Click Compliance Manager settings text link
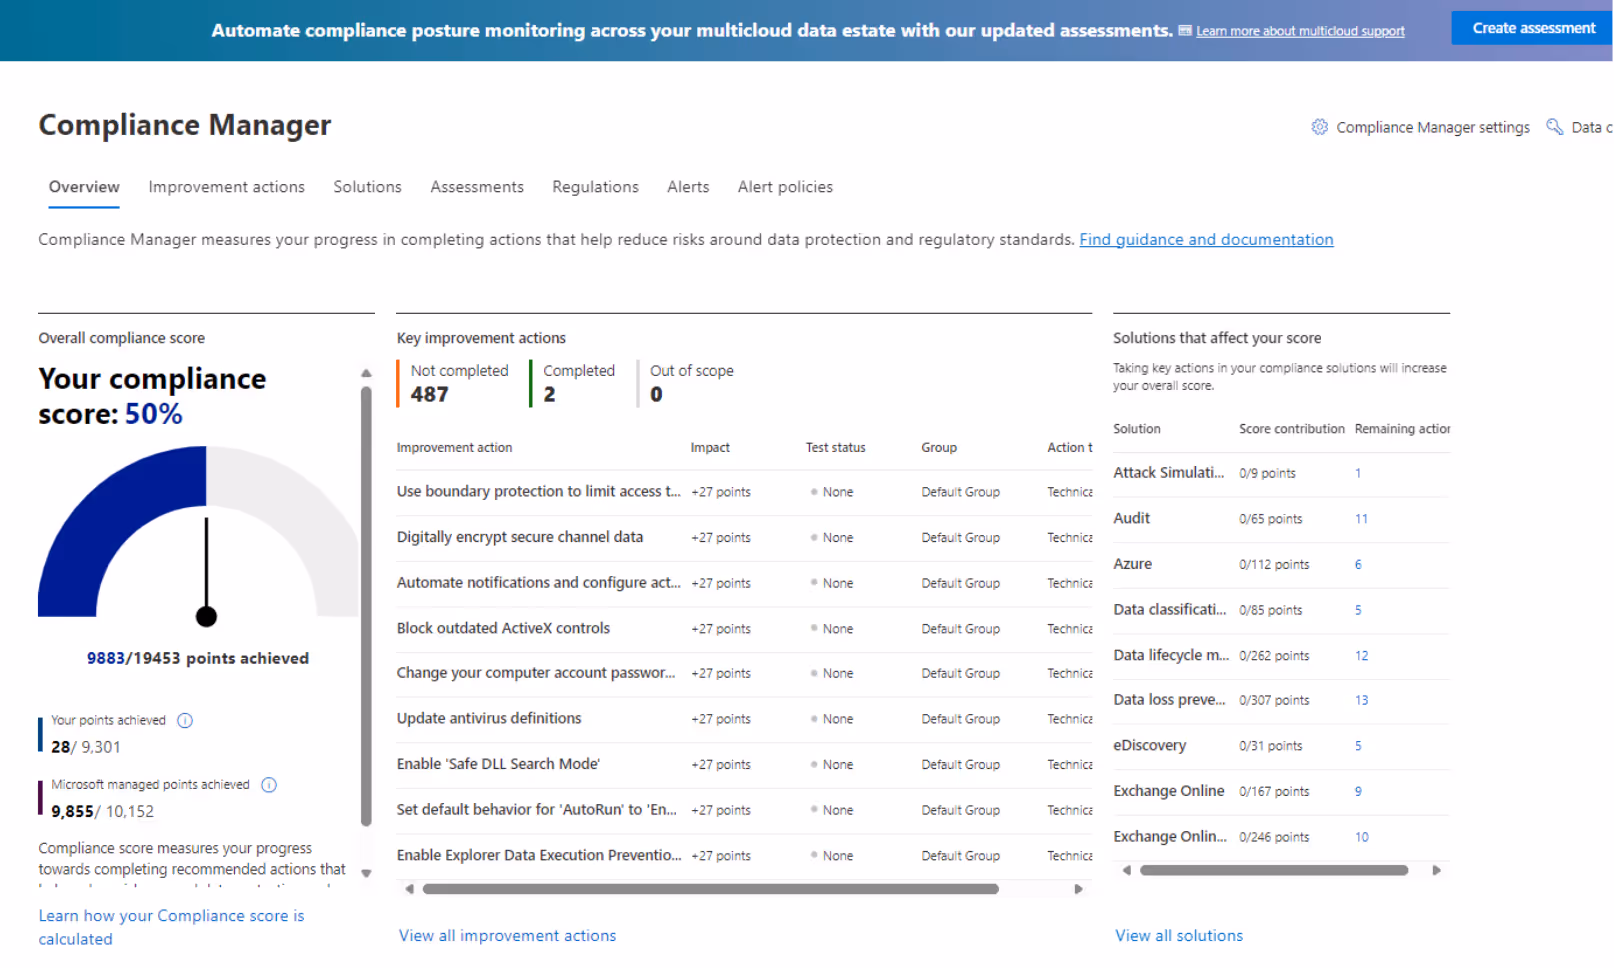This screenshot has width=1614, height=968. 1432,127
